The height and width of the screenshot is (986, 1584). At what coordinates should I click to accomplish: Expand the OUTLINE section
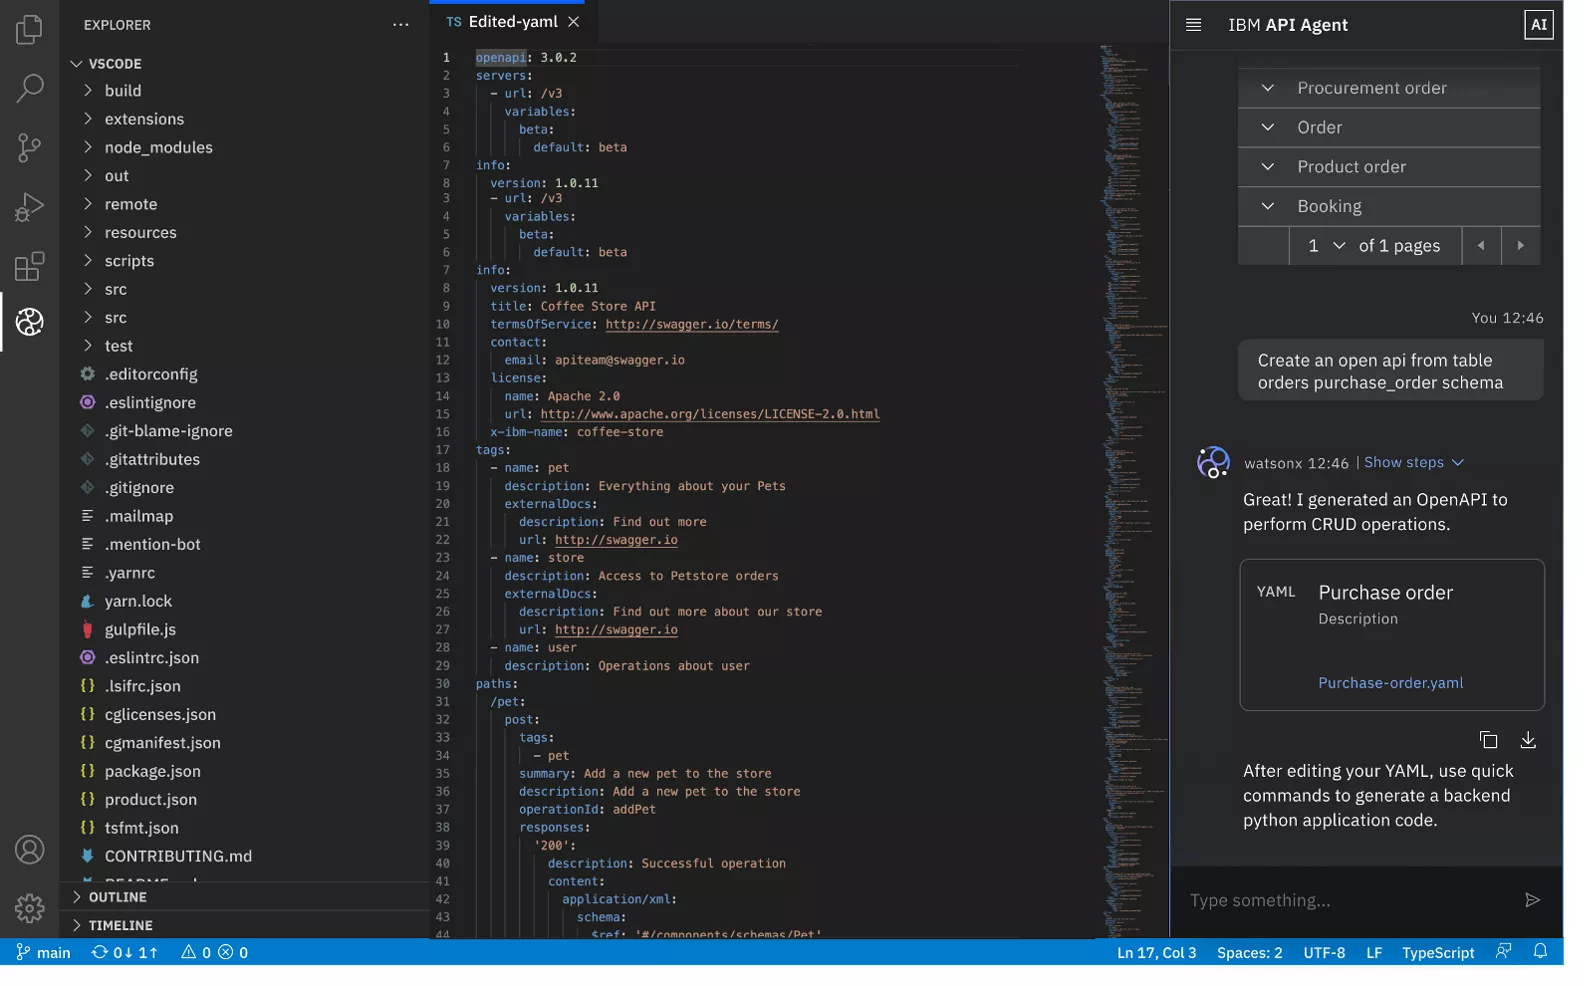click(x=117, y=897)
